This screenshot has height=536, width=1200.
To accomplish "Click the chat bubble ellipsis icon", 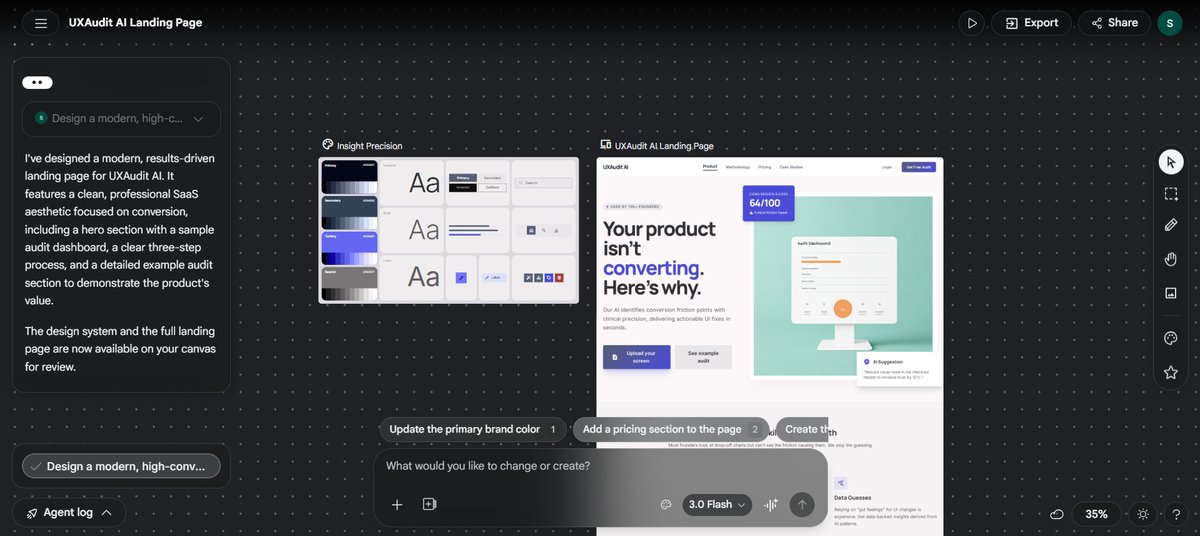I will [x=37, y=83].
